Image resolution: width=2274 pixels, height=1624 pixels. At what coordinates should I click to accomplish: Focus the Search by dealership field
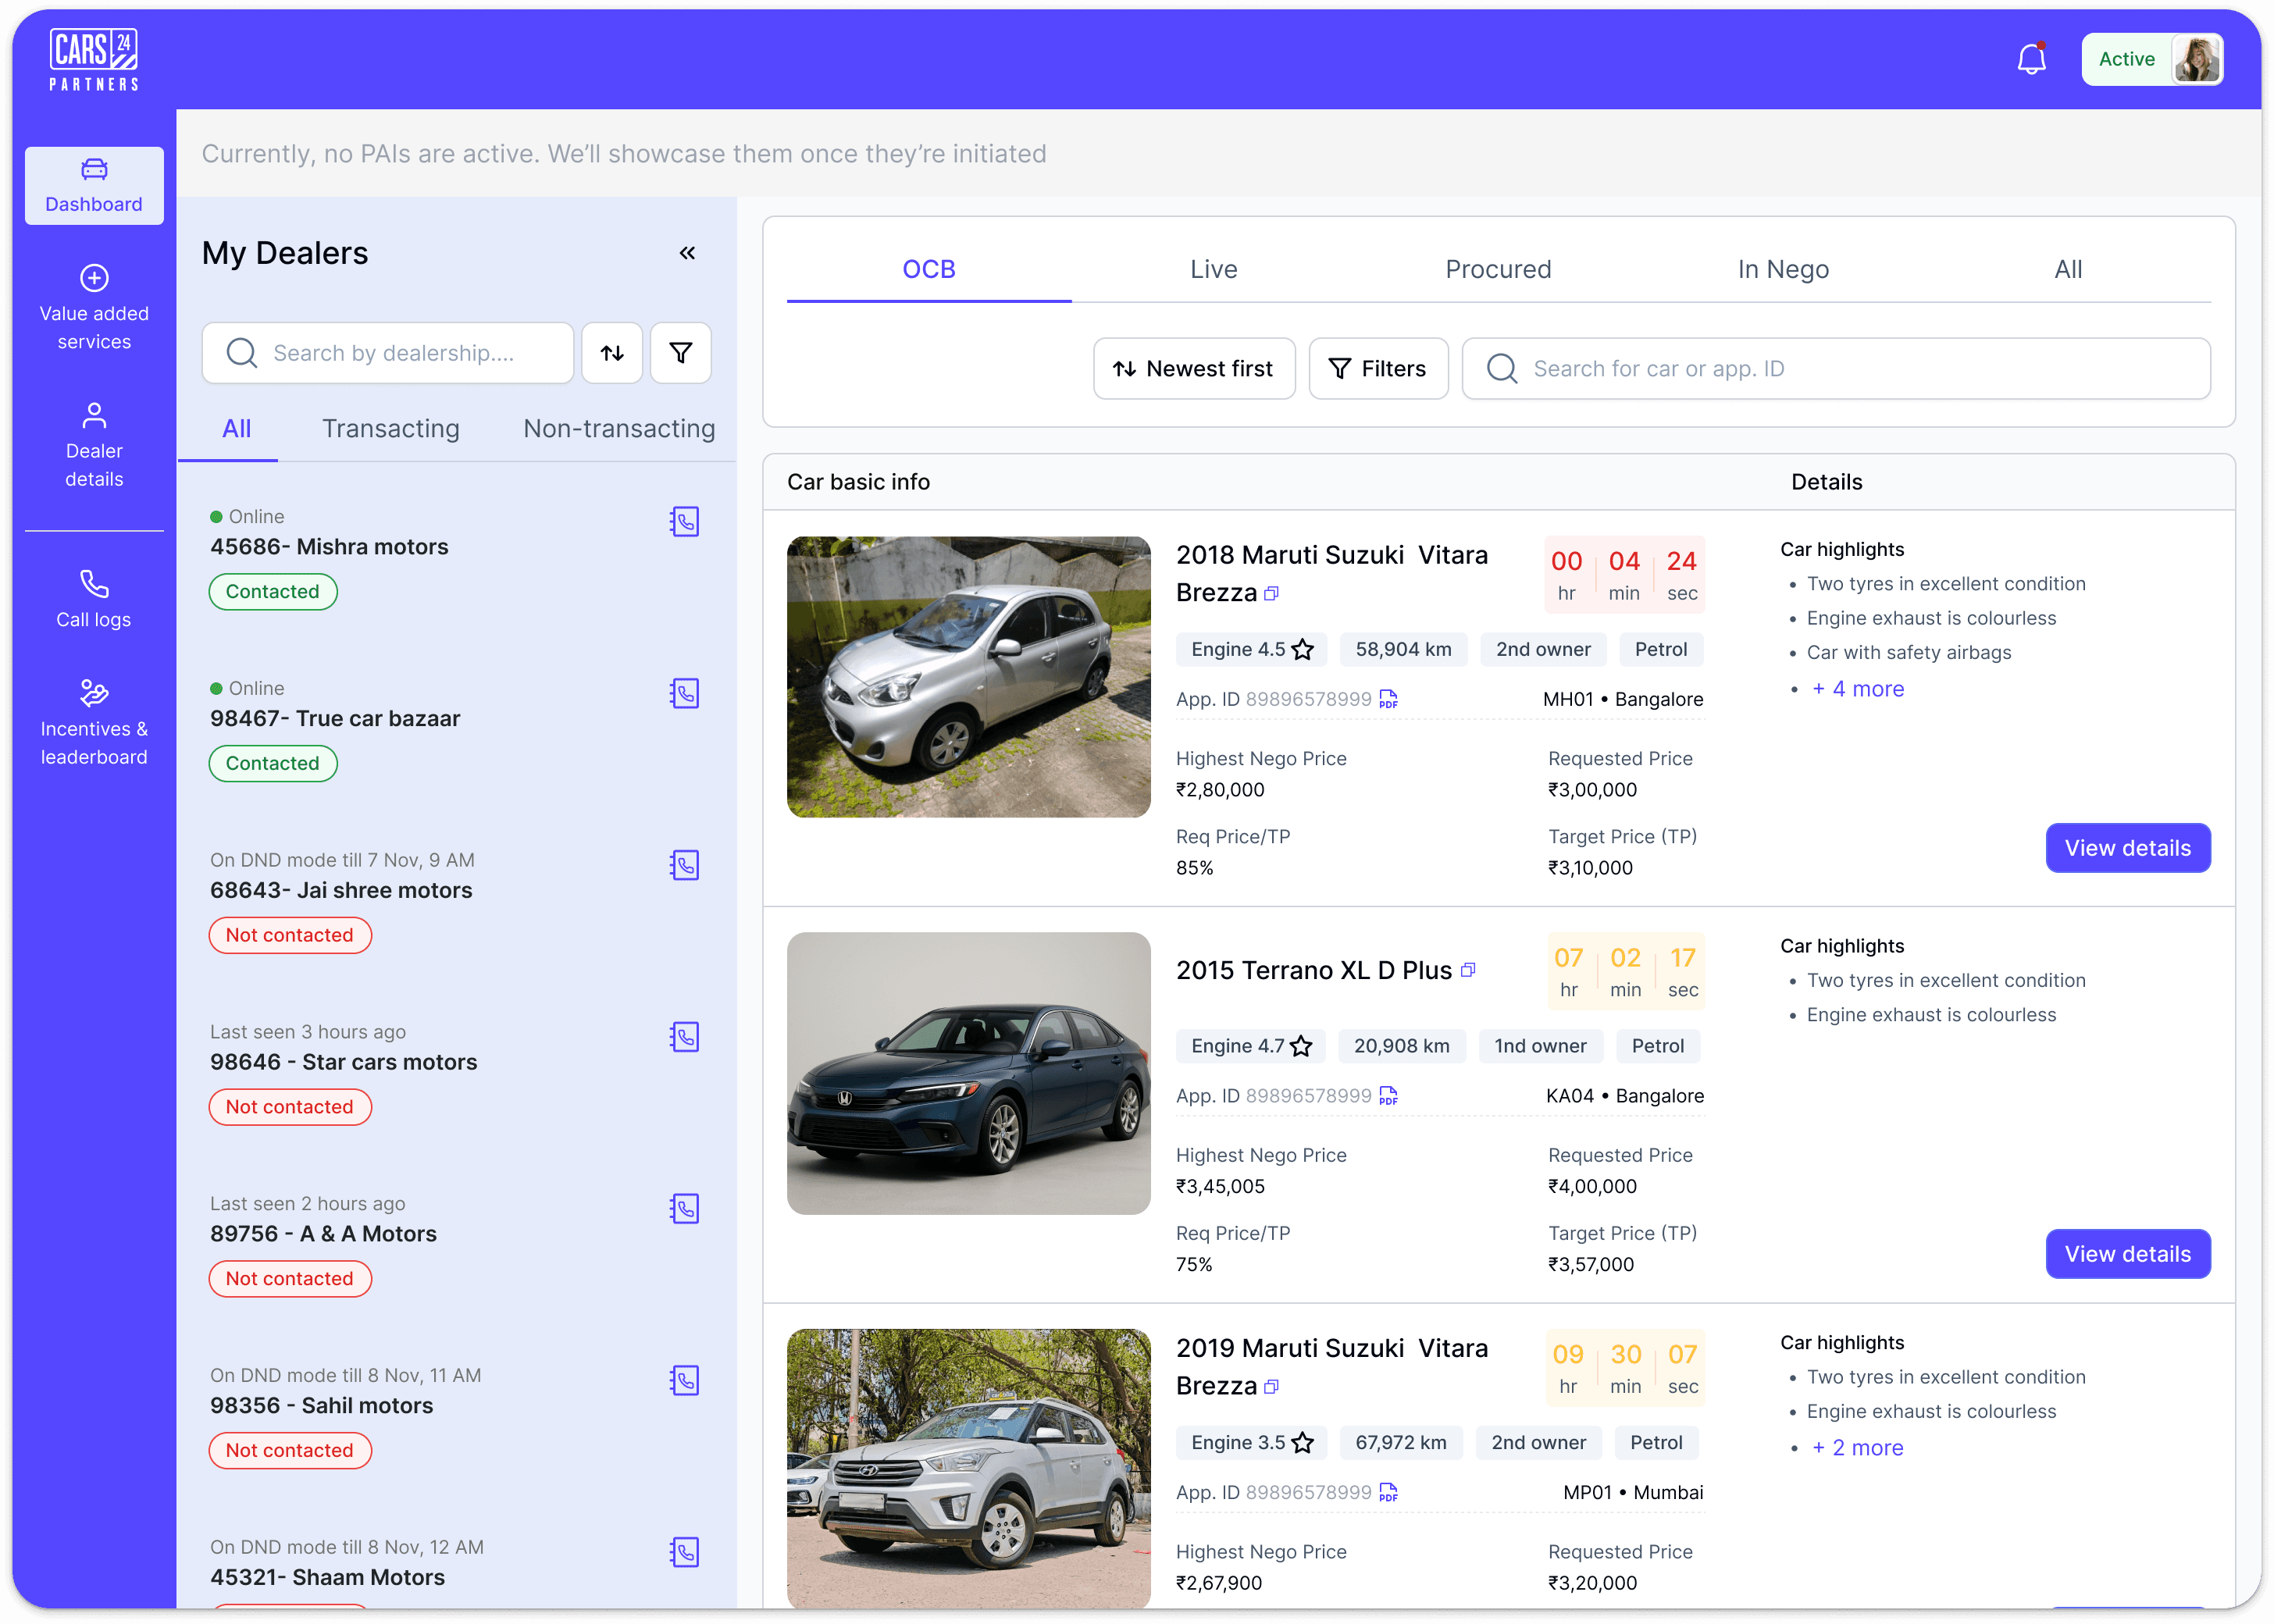tap(388, 353)
